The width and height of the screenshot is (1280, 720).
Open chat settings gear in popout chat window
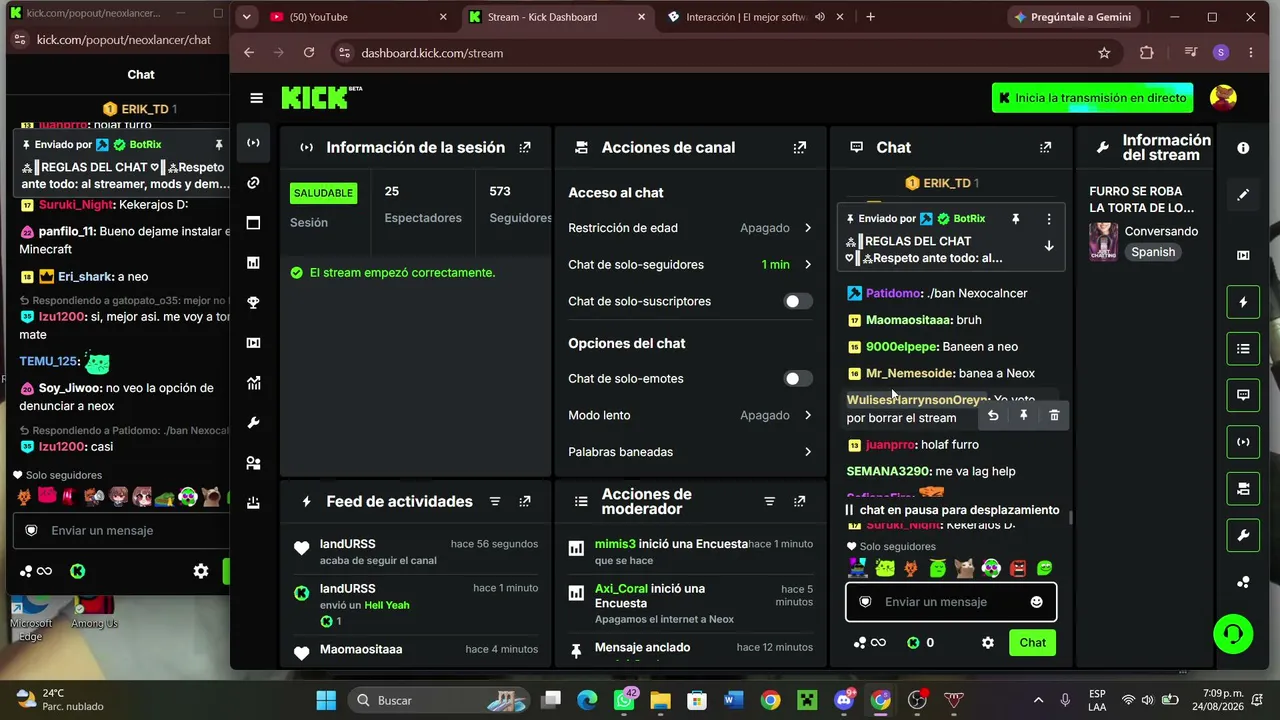point(201,571)
